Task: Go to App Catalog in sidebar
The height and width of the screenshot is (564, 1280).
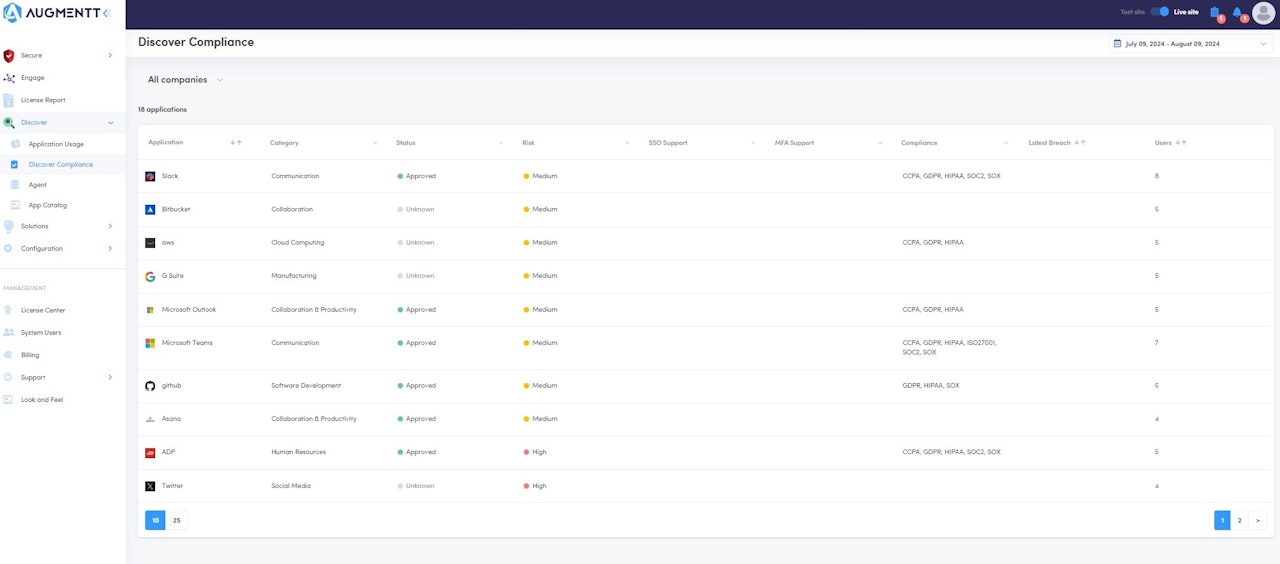Action: 47,205
